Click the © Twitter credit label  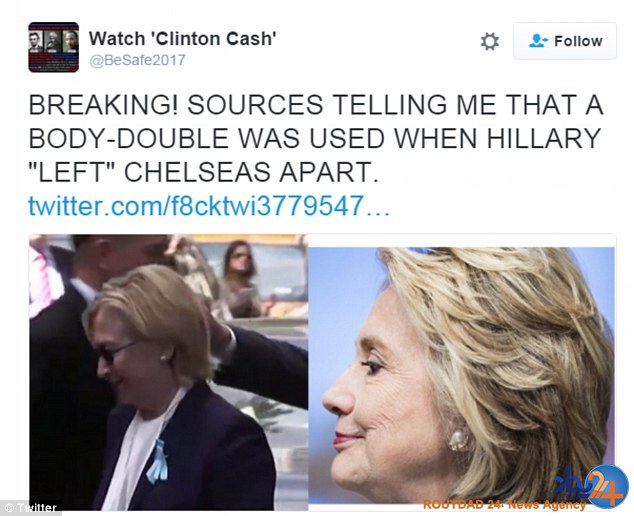tap(31, 508)
